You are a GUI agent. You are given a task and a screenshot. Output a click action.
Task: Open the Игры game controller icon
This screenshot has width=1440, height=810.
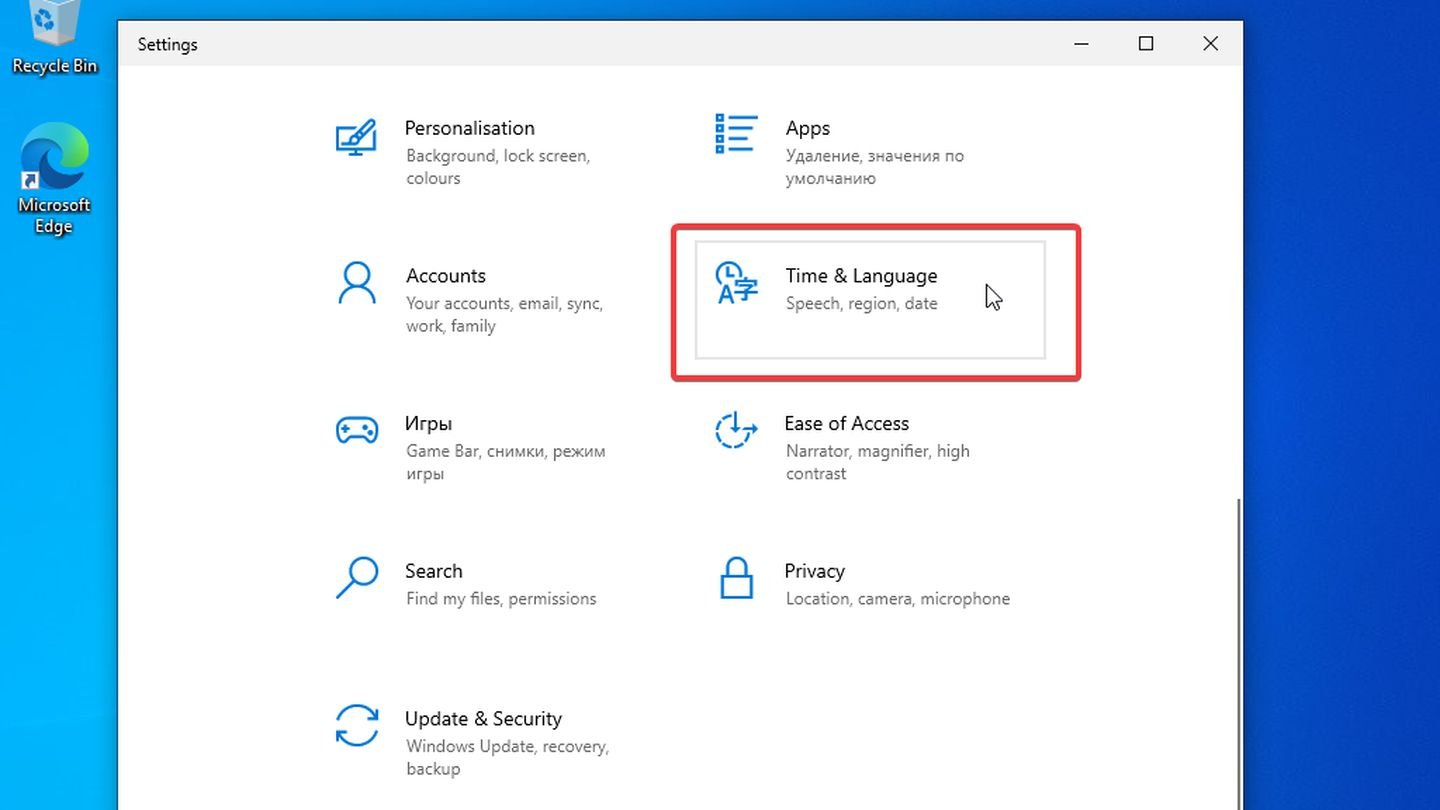coord(357,430)
